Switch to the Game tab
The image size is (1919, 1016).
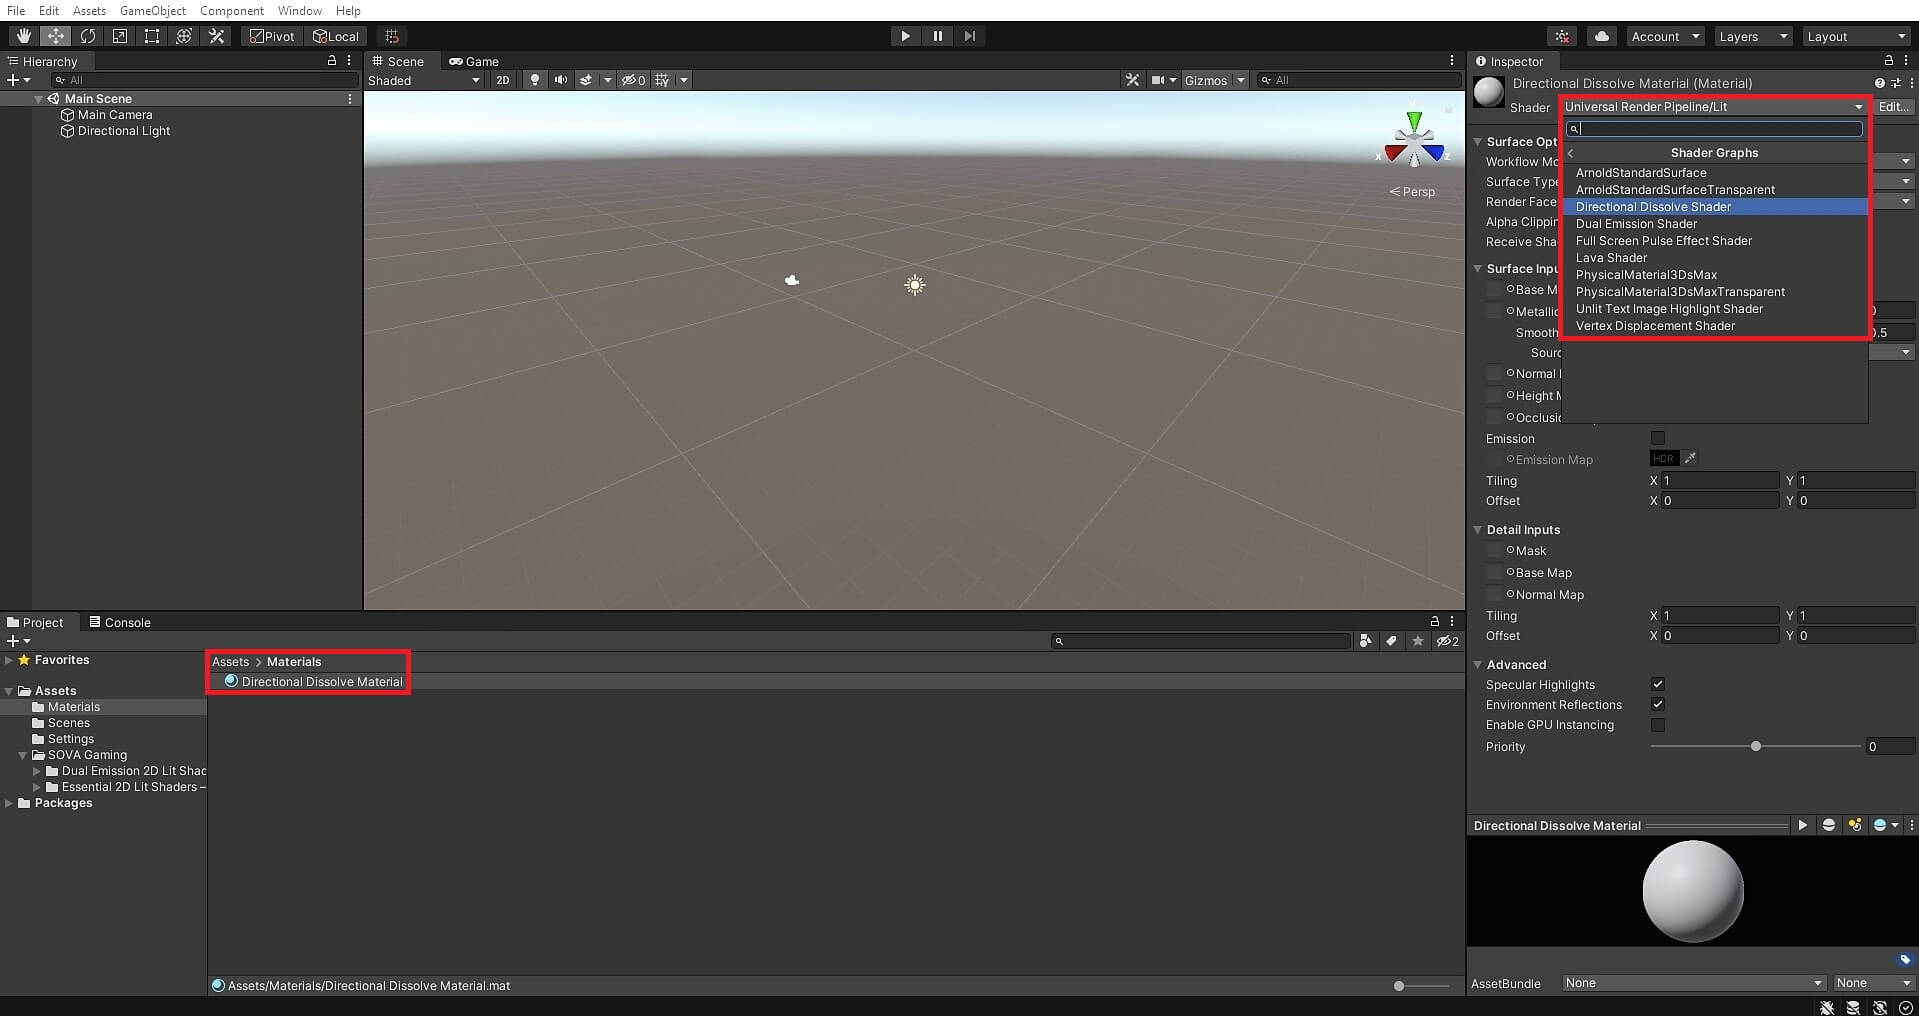tap(473, 61)
